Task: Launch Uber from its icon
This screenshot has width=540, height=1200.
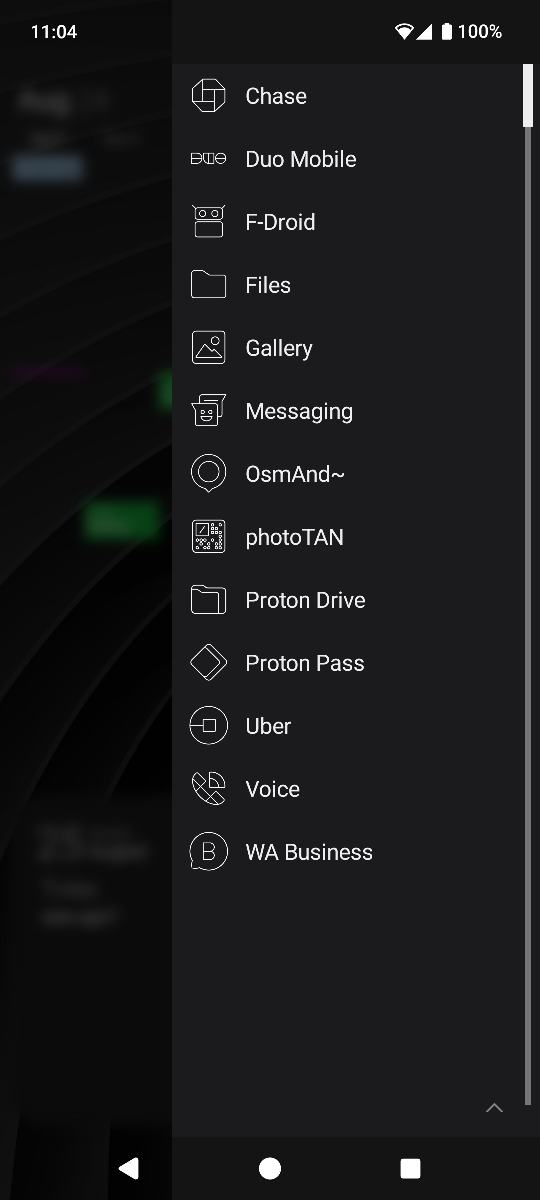Action: [208, 726]
